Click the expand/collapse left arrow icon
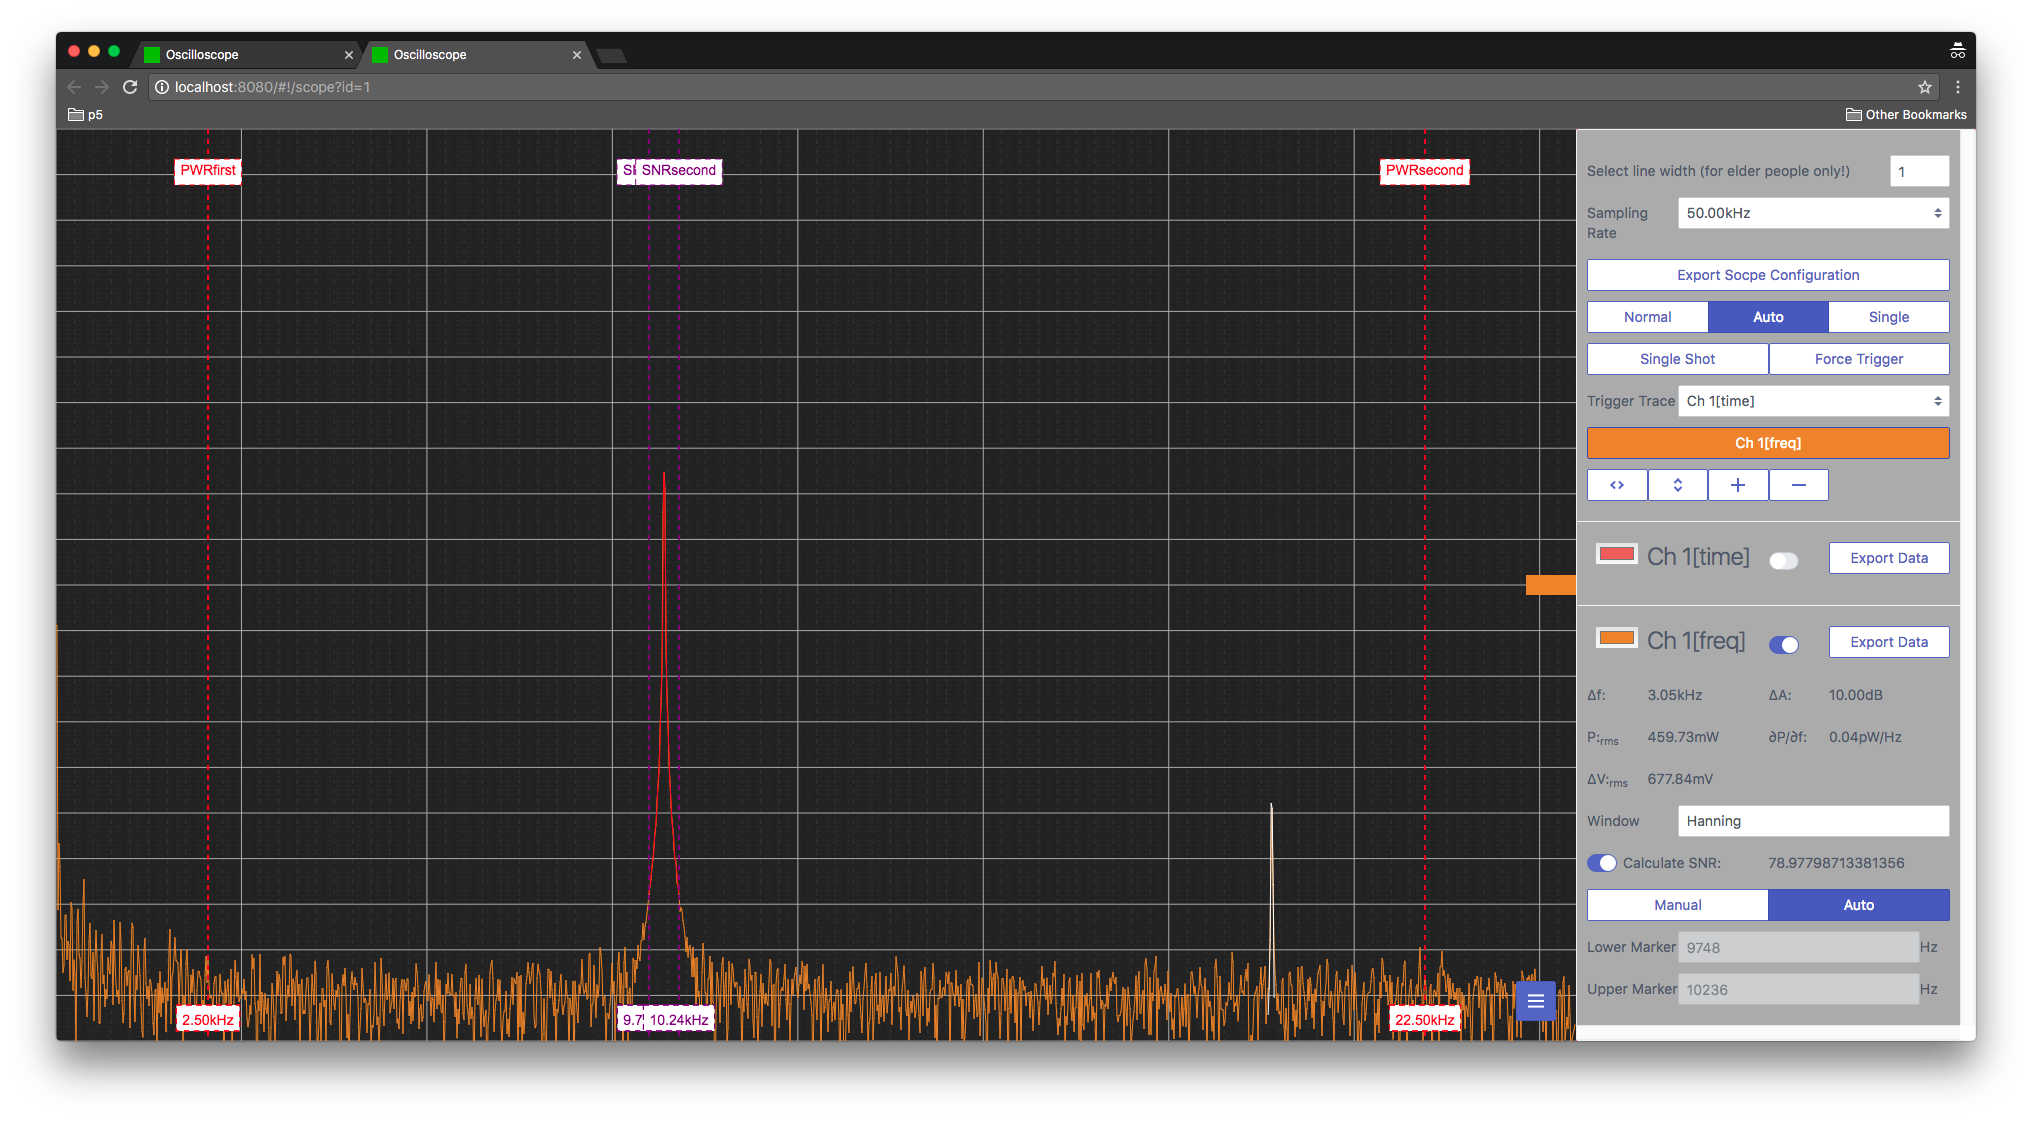 (x=1616, y=485)
